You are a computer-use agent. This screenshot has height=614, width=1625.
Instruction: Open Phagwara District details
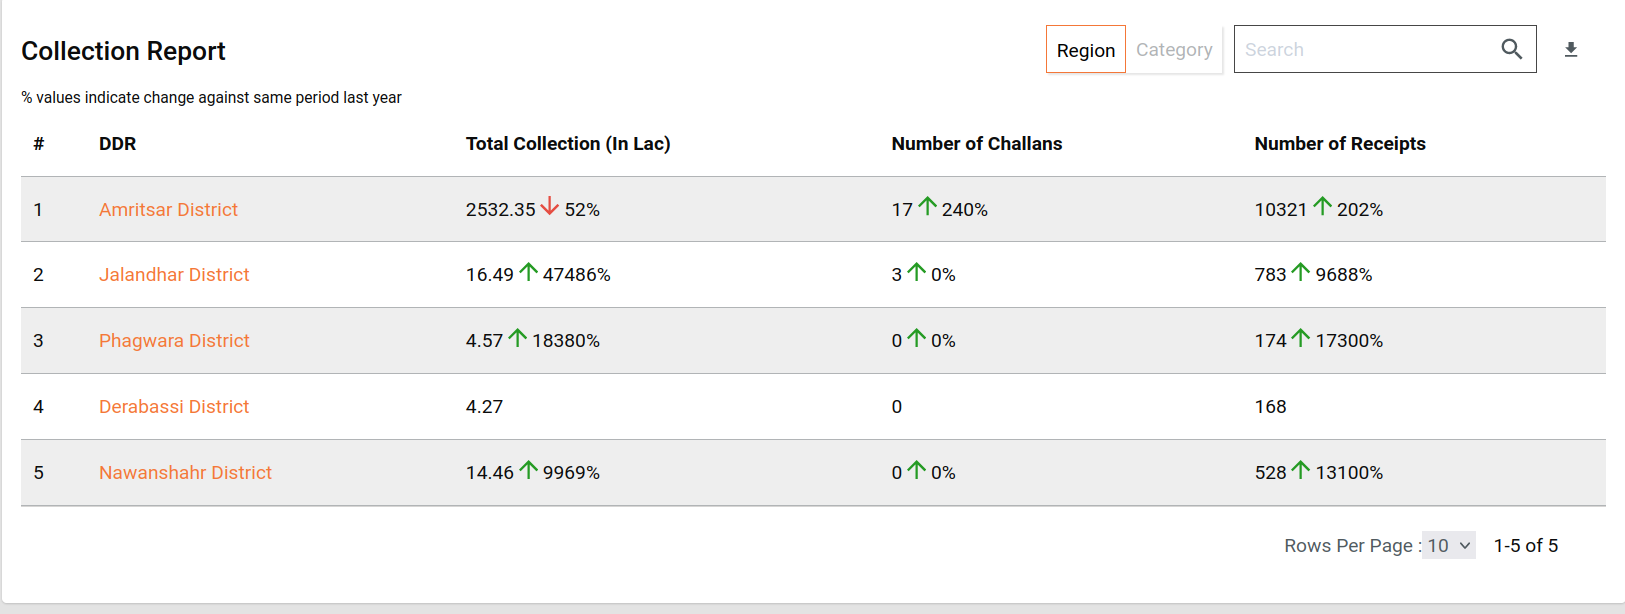click(x=174, y=341)
